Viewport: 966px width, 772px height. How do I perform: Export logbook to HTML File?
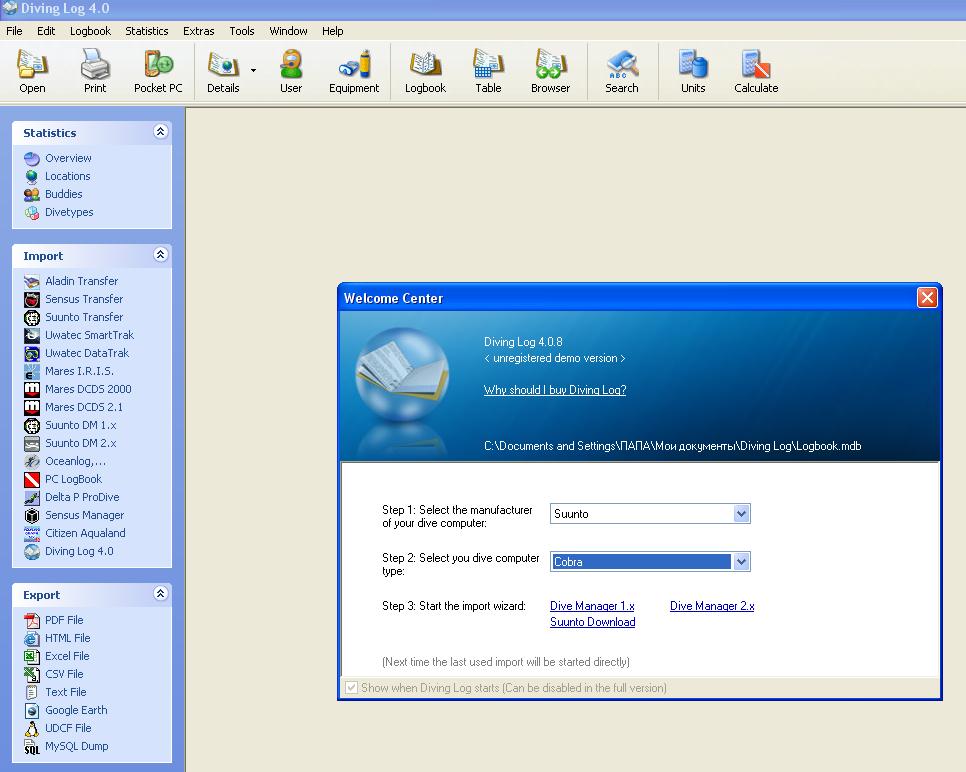click(57, 638)
